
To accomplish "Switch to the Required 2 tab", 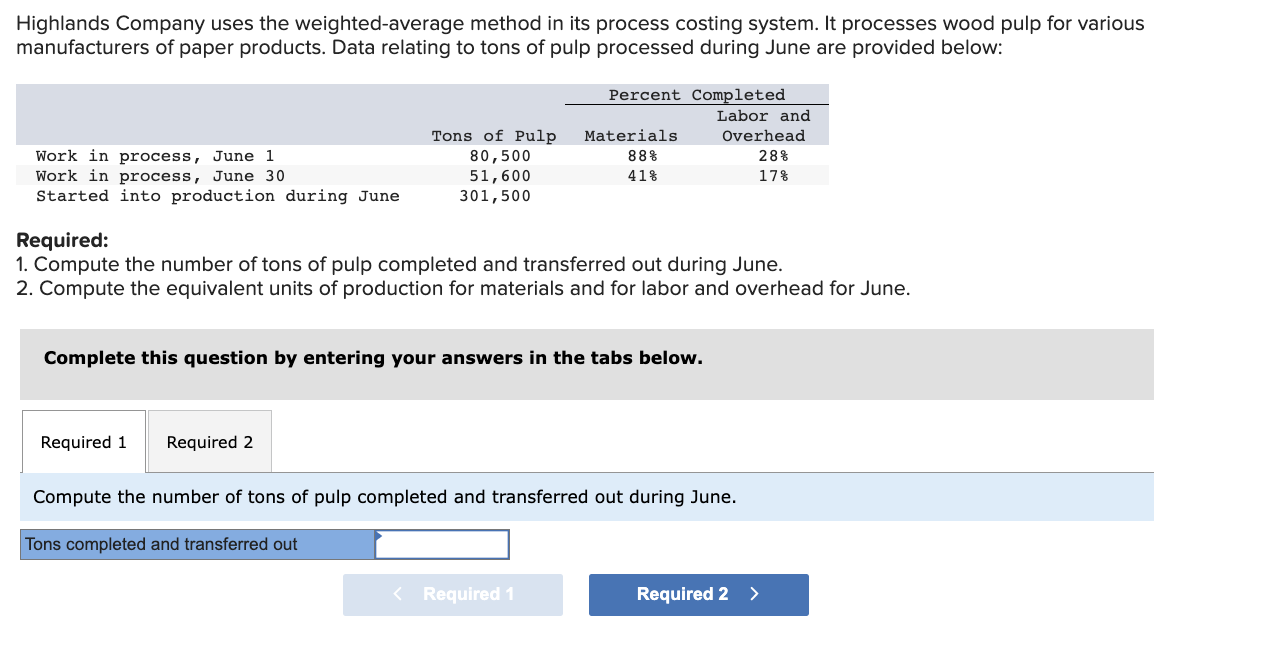I will click(x=209, y=441).
